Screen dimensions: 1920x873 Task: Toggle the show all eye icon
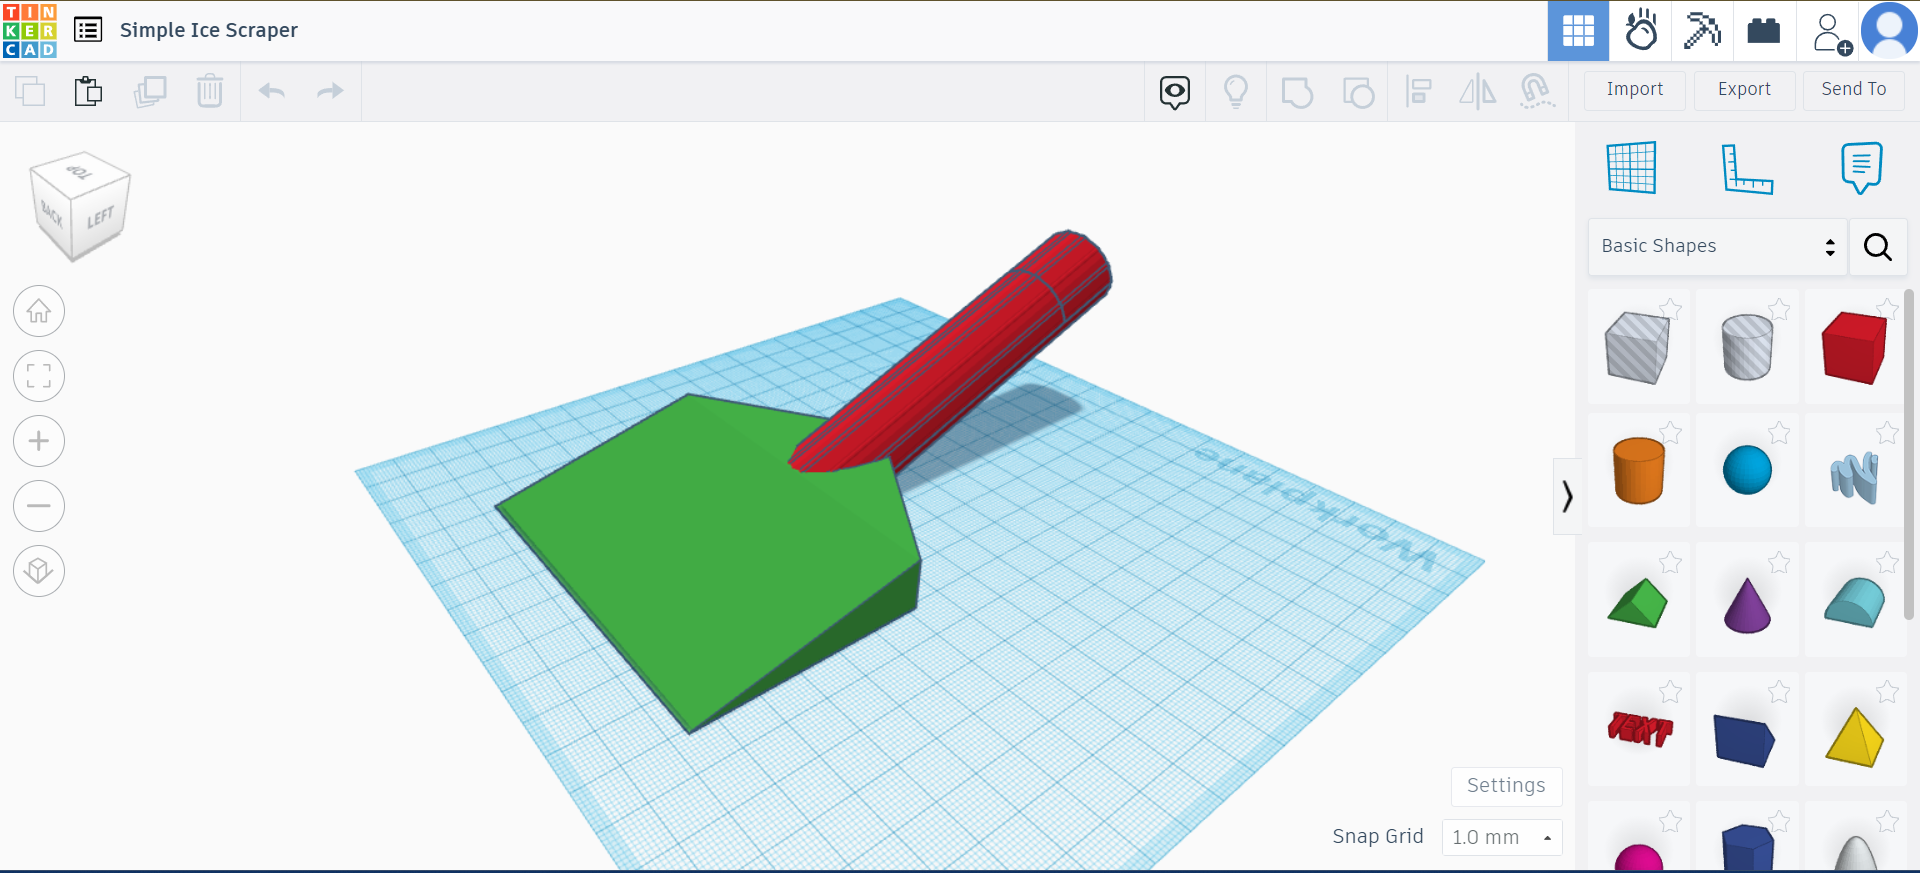[x=1175, y=92]
